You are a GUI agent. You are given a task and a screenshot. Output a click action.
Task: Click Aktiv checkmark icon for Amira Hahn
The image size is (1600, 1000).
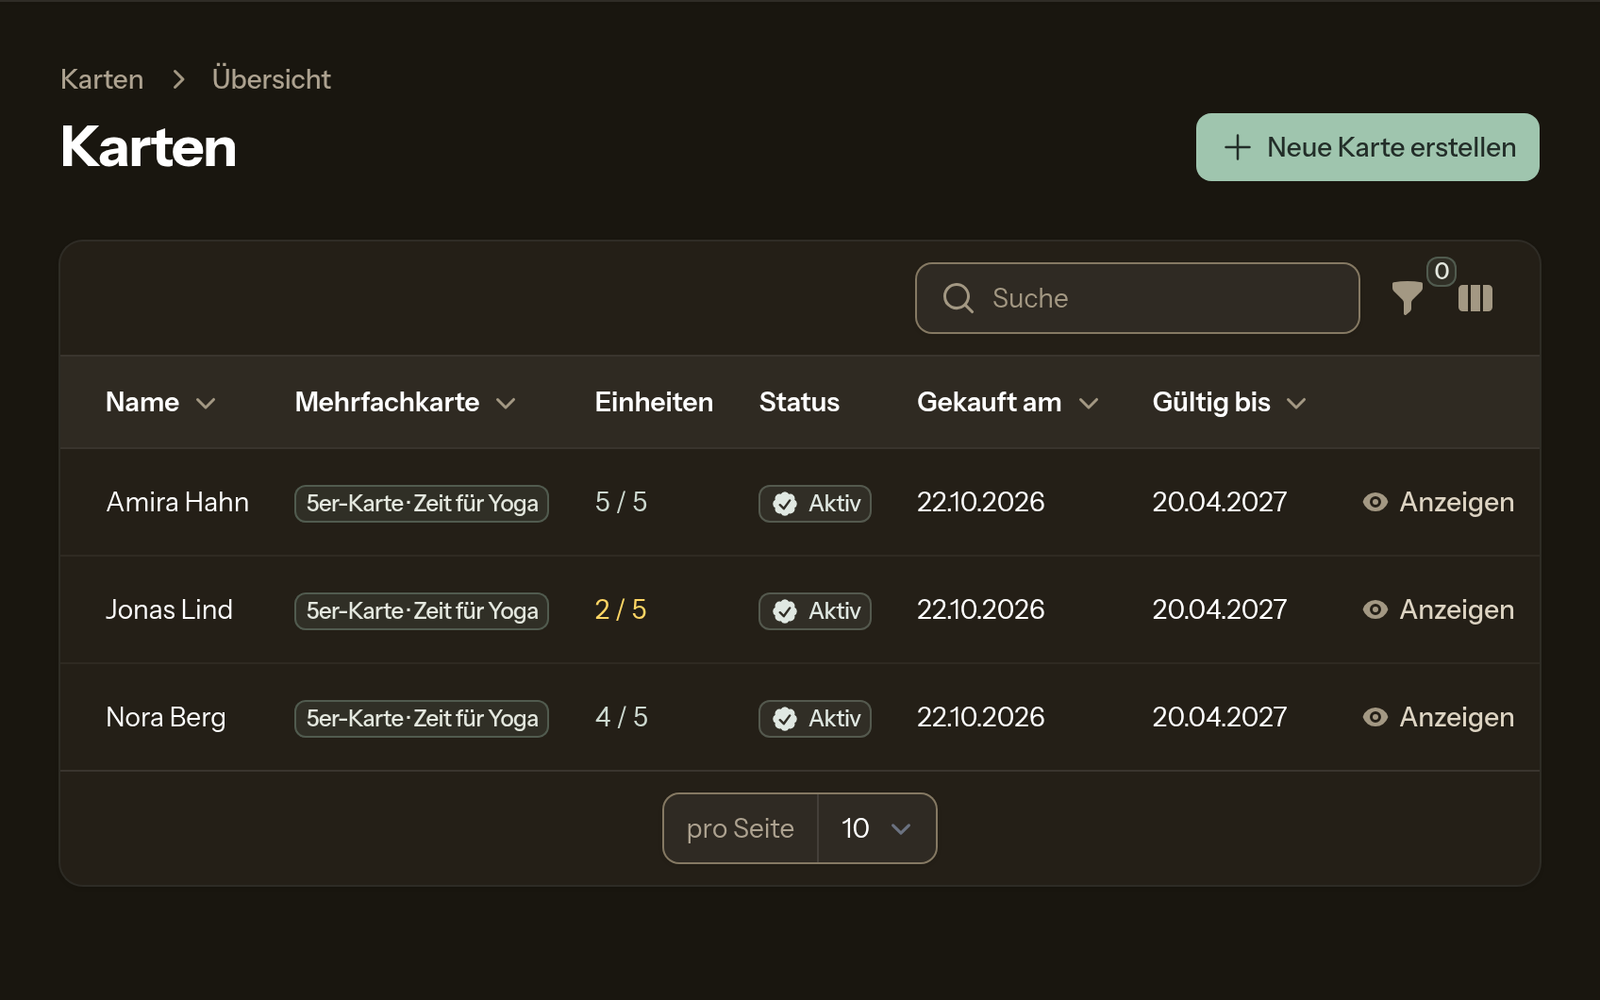point(785,503)
